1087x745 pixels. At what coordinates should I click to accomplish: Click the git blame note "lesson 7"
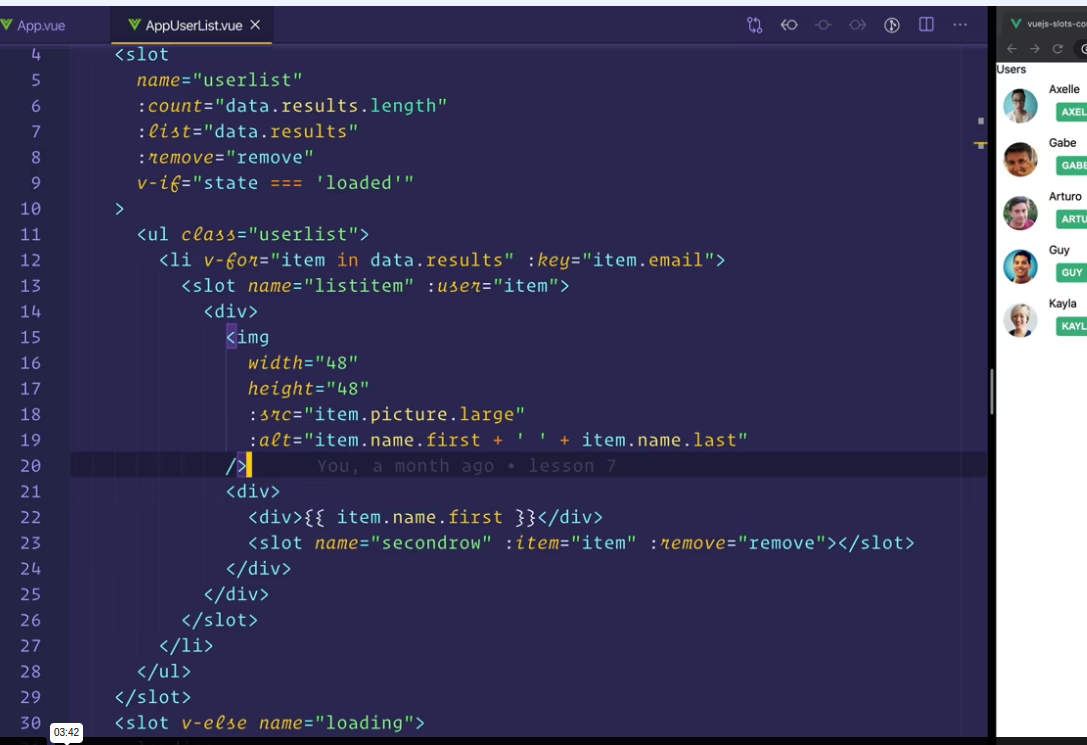[x=572, y=466]
